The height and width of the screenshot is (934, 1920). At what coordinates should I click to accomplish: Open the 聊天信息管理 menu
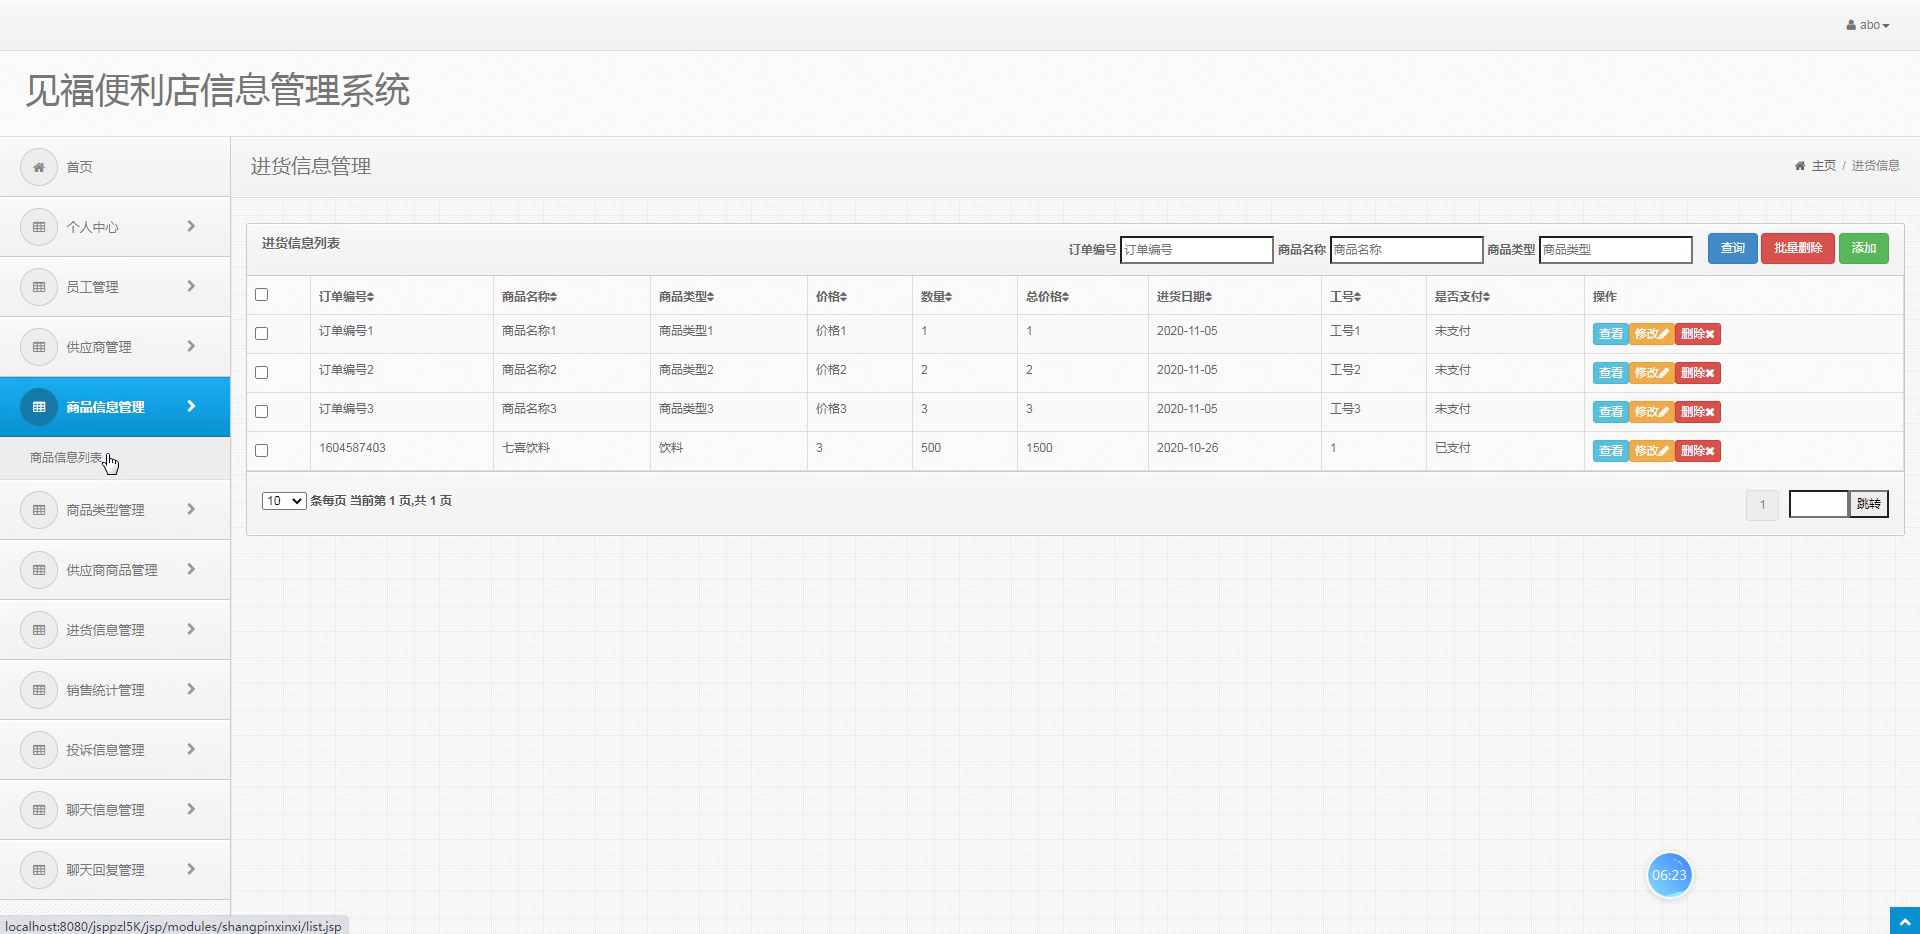(x=115, y=810)
